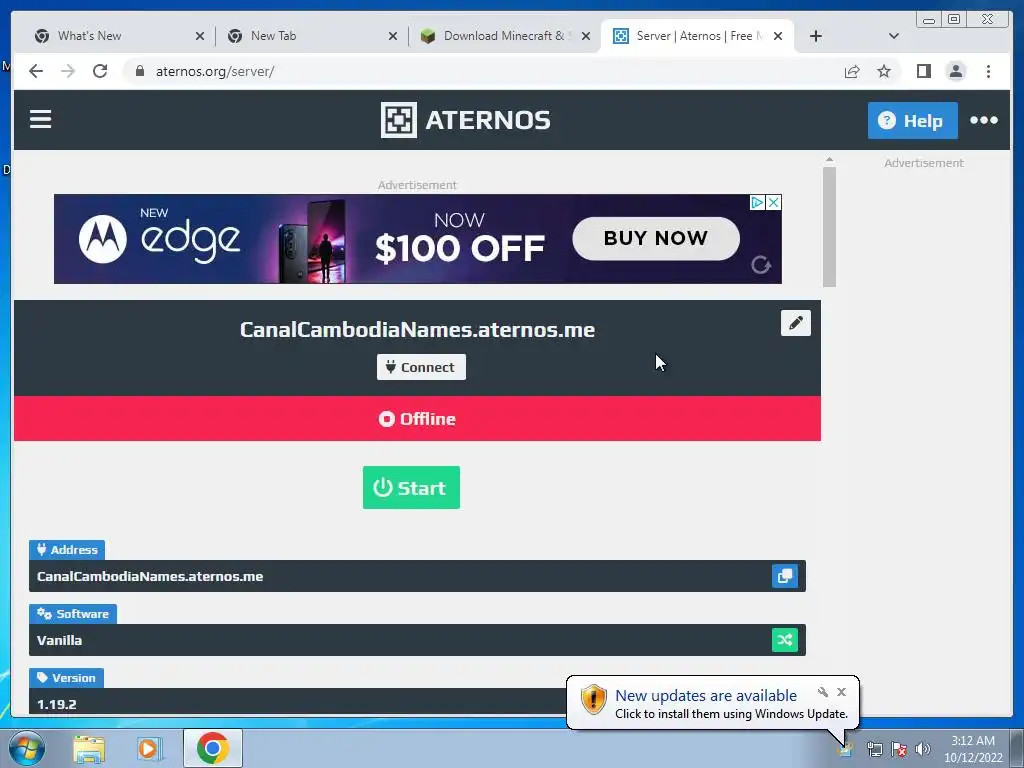Switch to the New Tab tab
The image size is (1024, 768).
pos(309,36)
